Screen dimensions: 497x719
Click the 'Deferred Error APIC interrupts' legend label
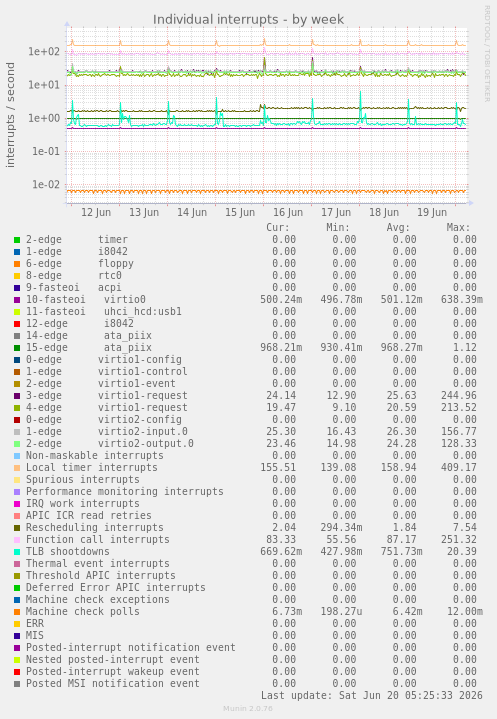(116, 587)
